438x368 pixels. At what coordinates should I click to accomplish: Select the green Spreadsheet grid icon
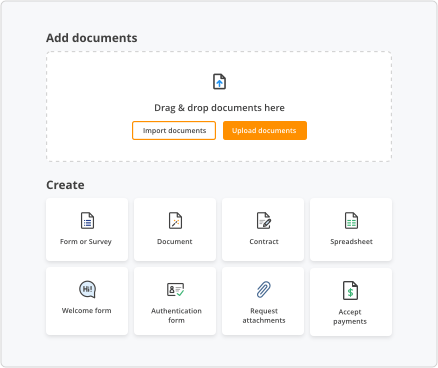pyautogui.click(x=351, y=220)
